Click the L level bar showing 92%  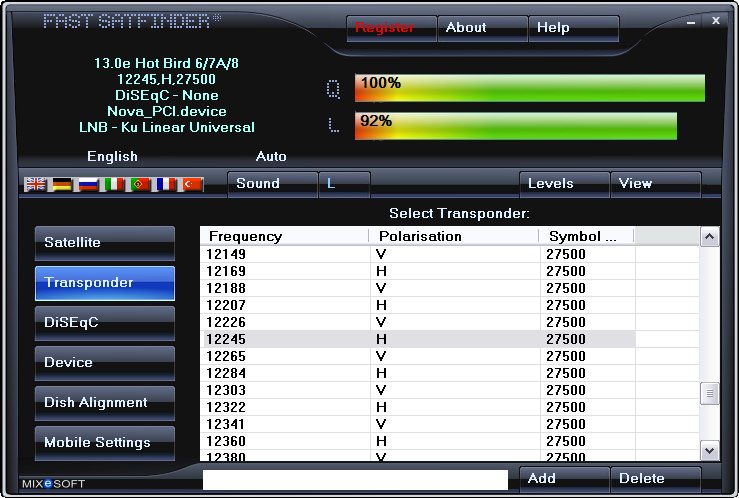516,126
